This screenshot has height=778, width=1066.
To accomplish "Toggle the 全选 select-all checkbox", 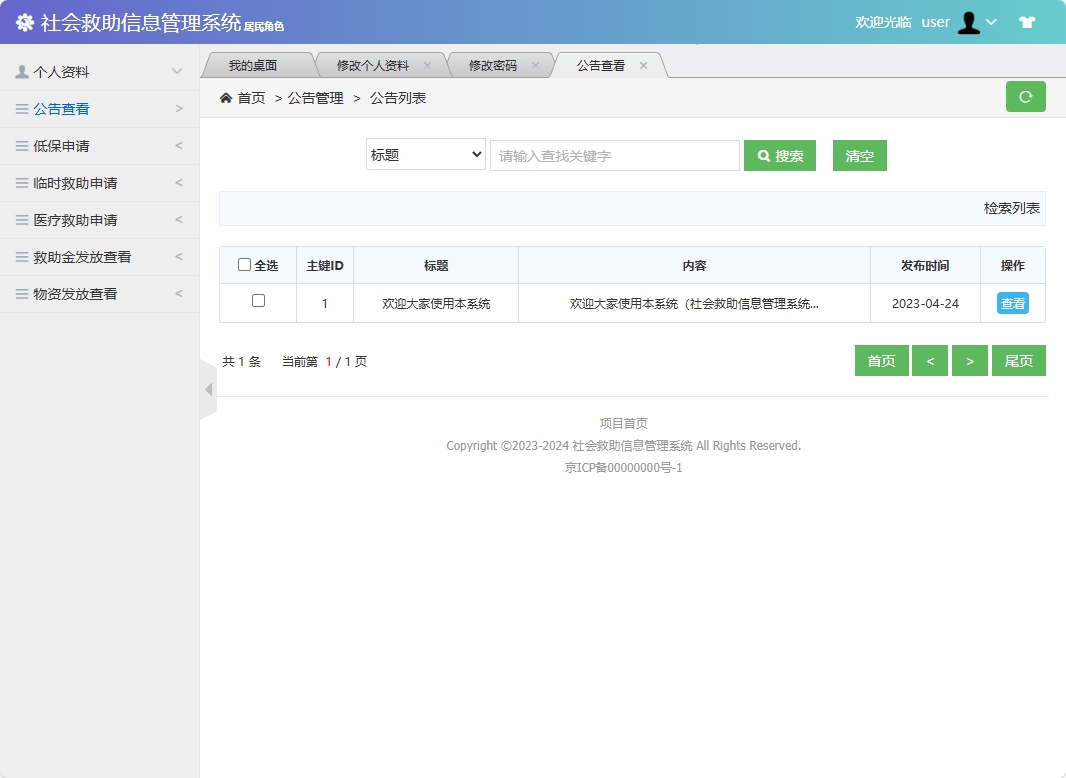I will click(x=244, y=263).
